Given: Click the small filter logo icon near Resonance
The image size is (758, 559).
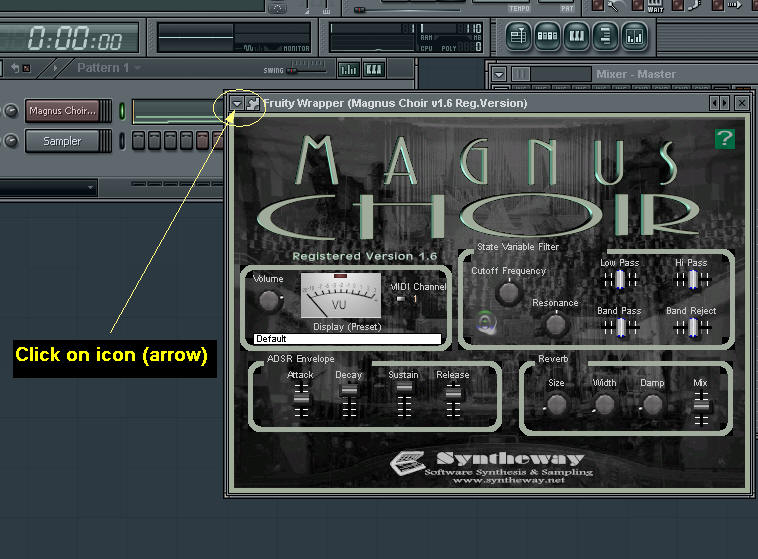Looking at the screenshot, I should pyautogui.click(x=486, y=323).
